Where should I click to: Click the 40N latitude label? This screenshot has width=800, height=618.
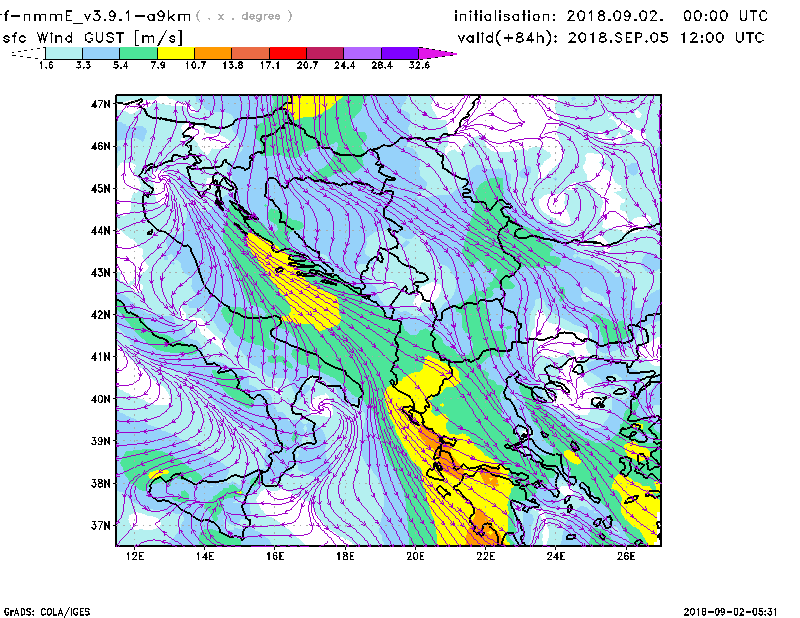click(x=101, y=399)
